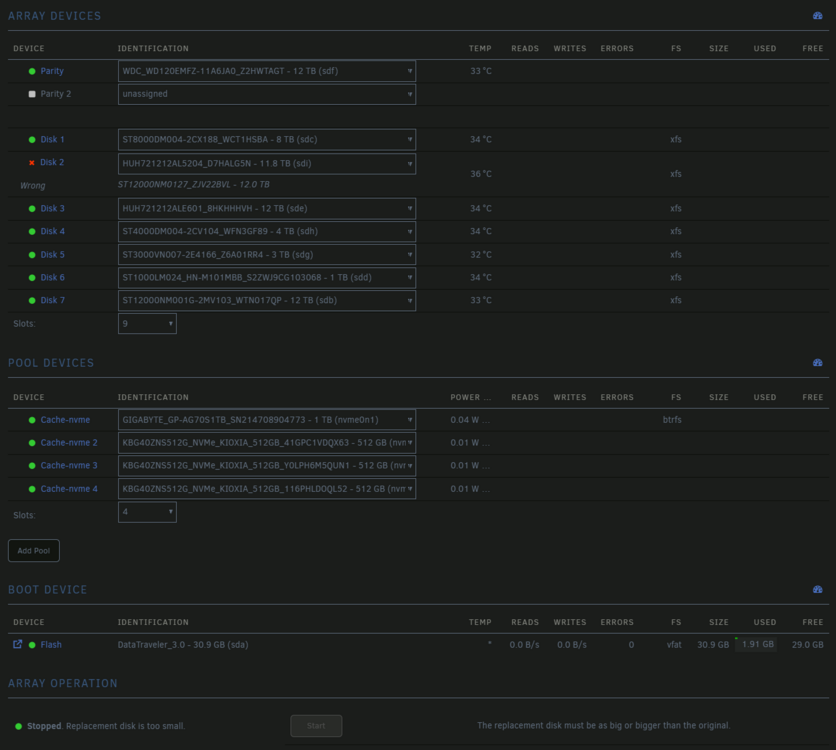Click the Disk 5 green status indicator
The width and height of the screenshot is (836, 750).
[32, 255]
